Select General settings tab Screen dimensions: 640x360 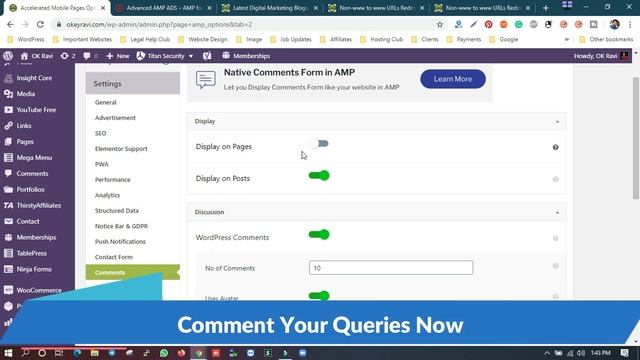tap(106, 102)
